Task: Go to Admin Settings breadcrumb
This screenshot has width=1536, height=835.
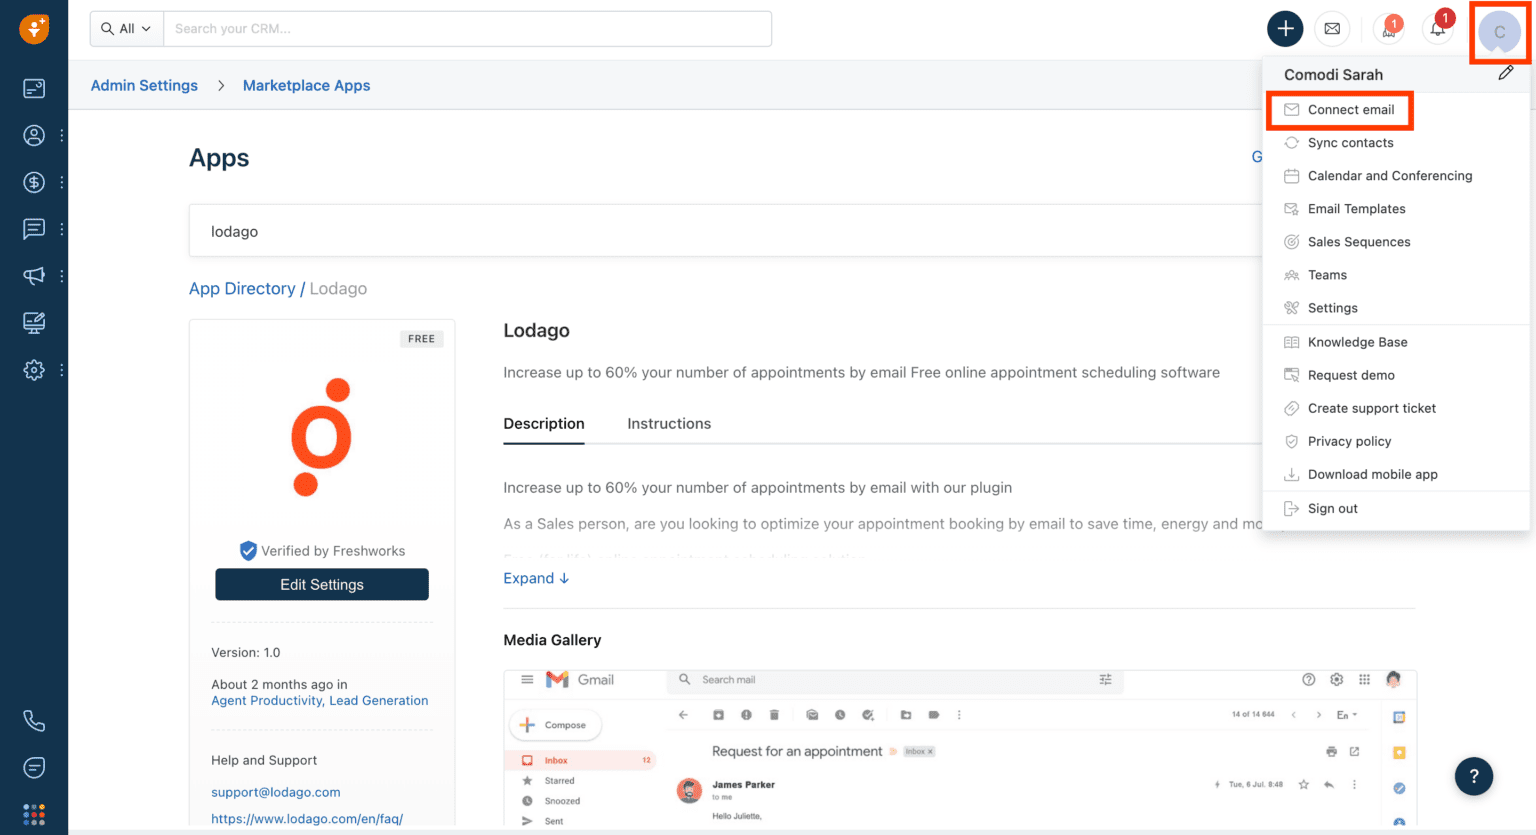Action: click(144, 86)
